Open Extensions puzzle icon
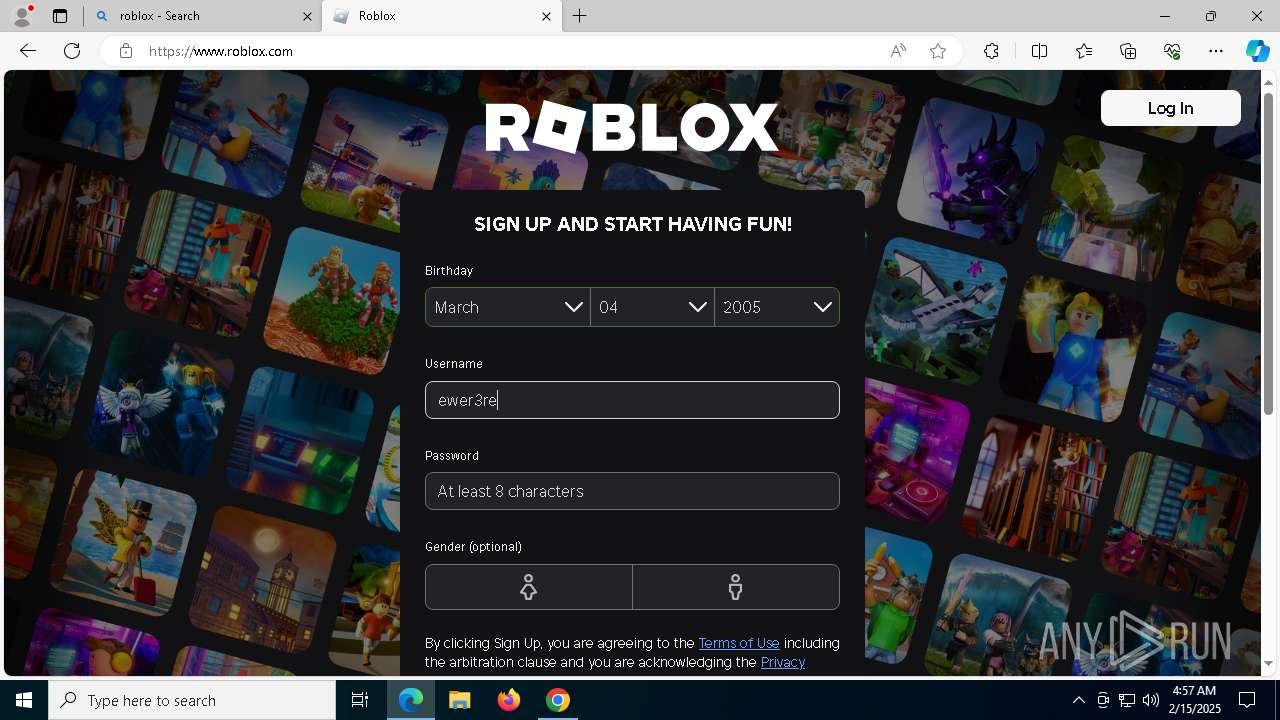 click(991, 51)
